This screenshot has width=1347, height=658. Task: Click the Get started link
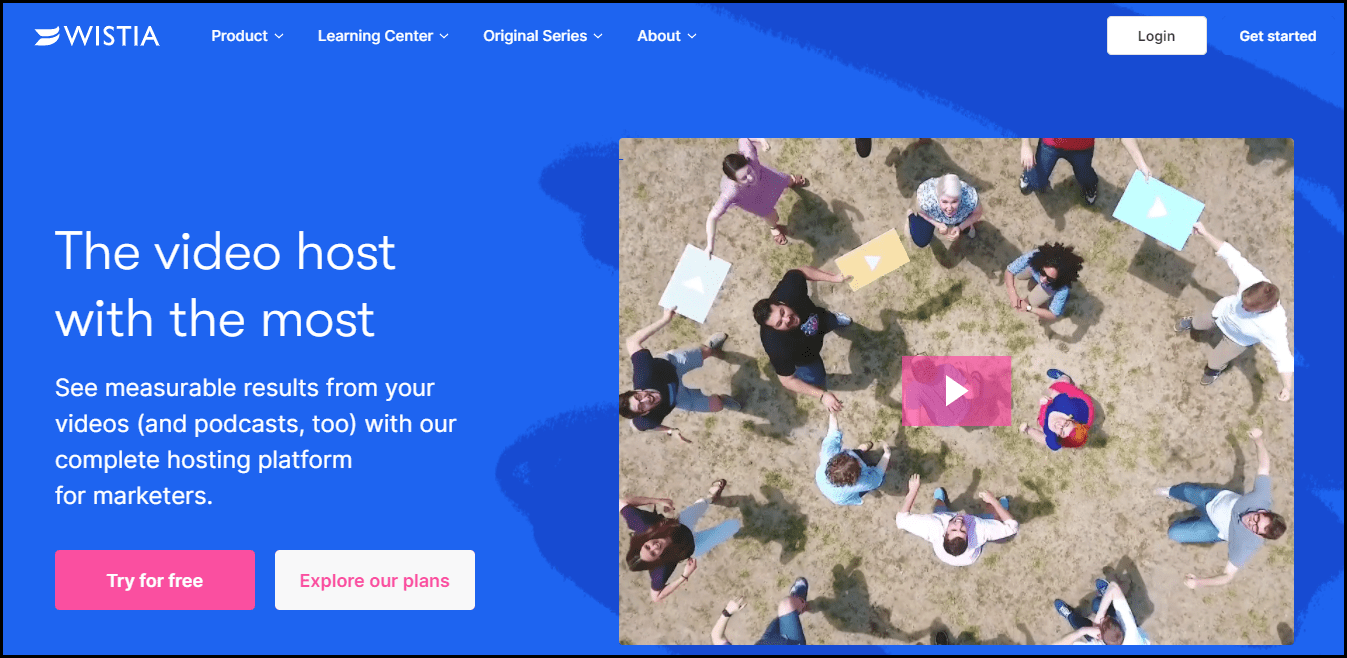pos(1277,36)
